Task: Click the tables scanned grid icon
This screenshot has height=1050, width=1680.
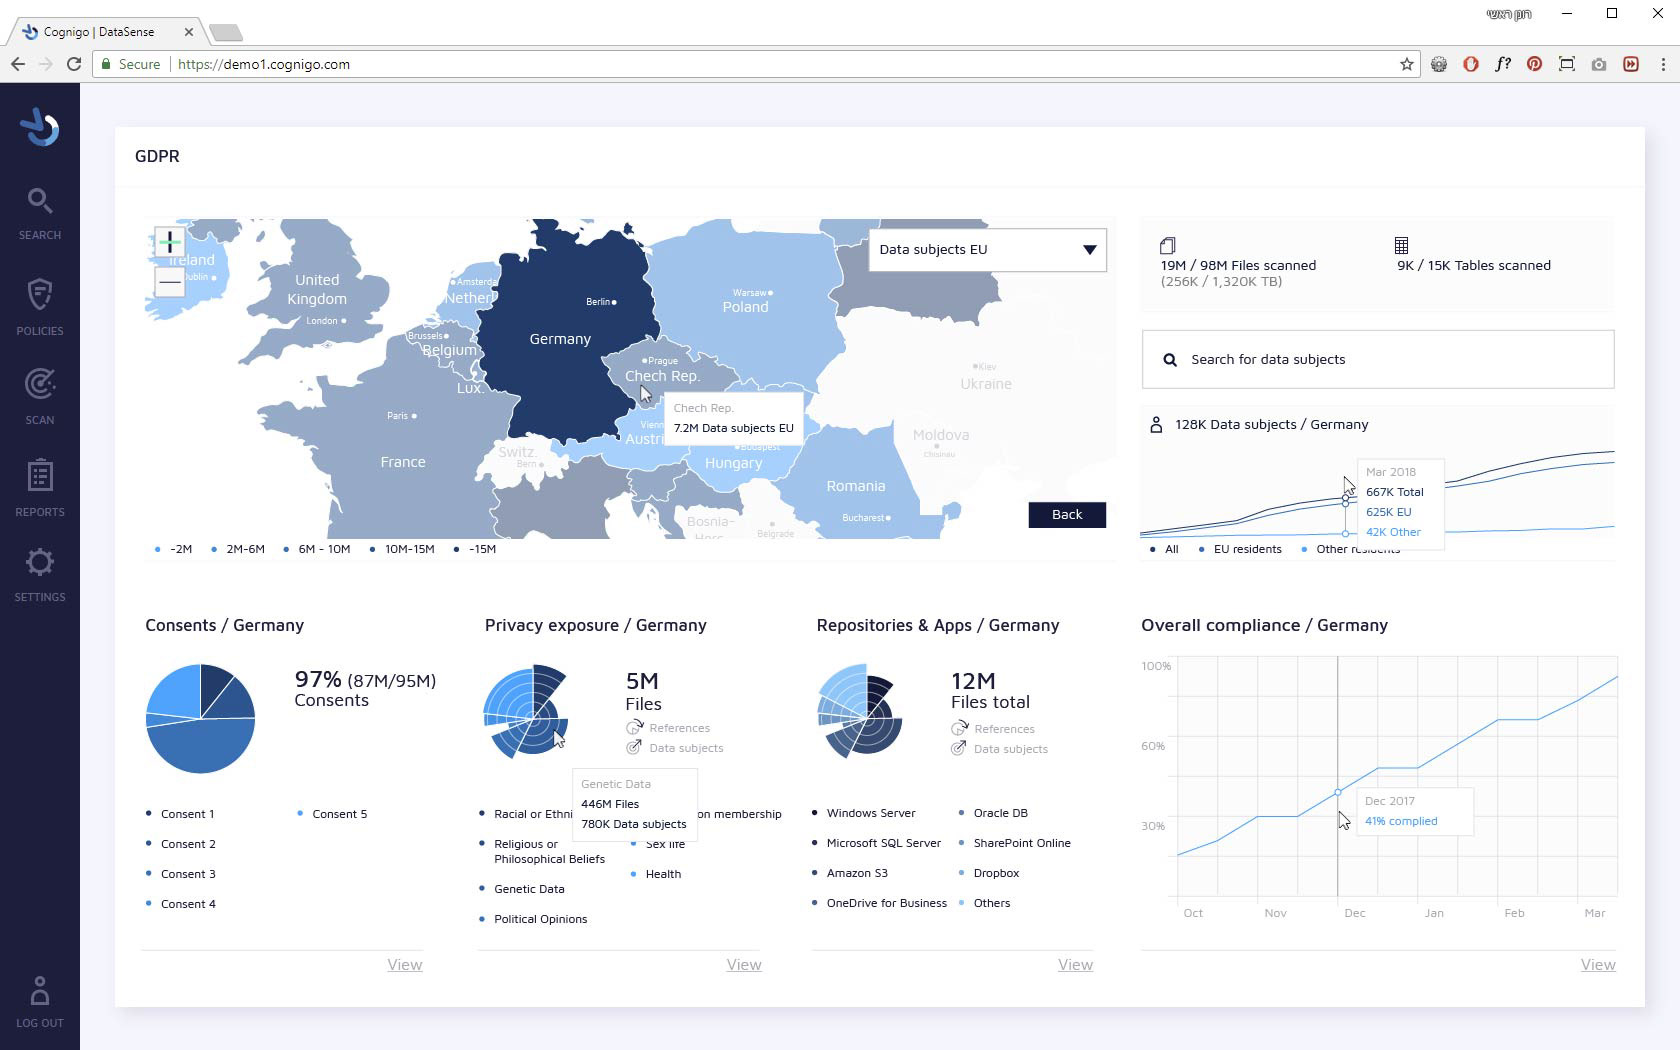Action: [x=1401, y=245]
